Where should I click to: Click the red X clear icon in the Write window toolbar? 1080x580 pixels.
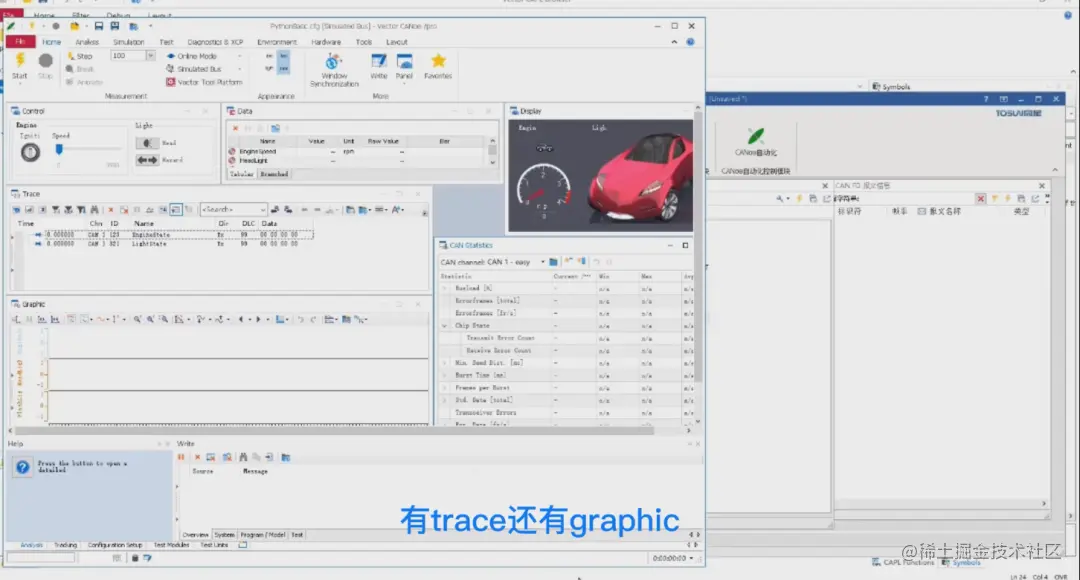[197, 457]
